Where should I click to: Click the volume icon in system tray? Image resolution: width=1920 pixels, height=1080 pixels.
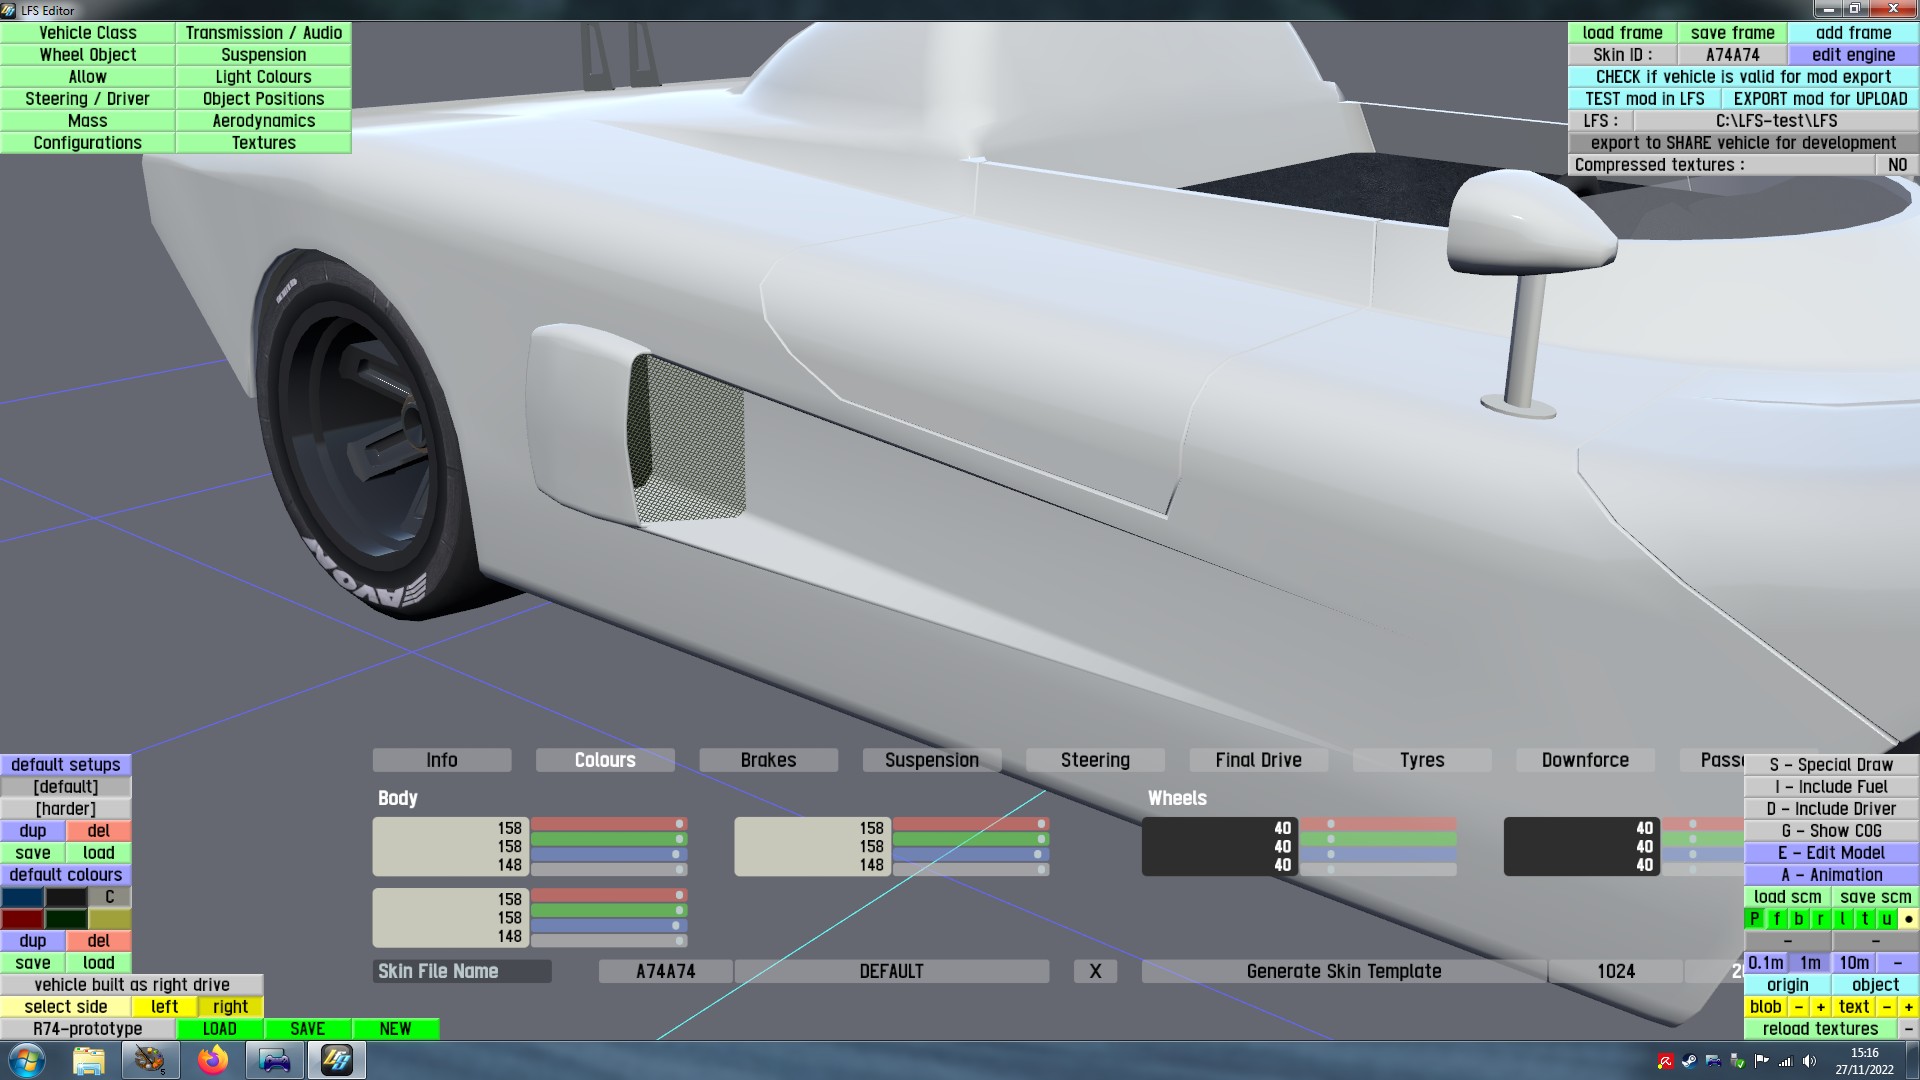point(1809,1061)
